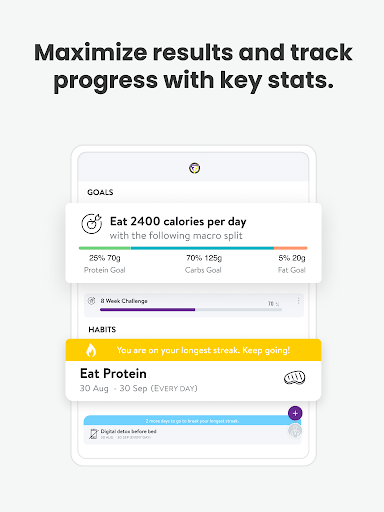This screenshot has height=512, width=384.
Task: Click the blue carbs macro bar segment
Action: click(202, 248)
